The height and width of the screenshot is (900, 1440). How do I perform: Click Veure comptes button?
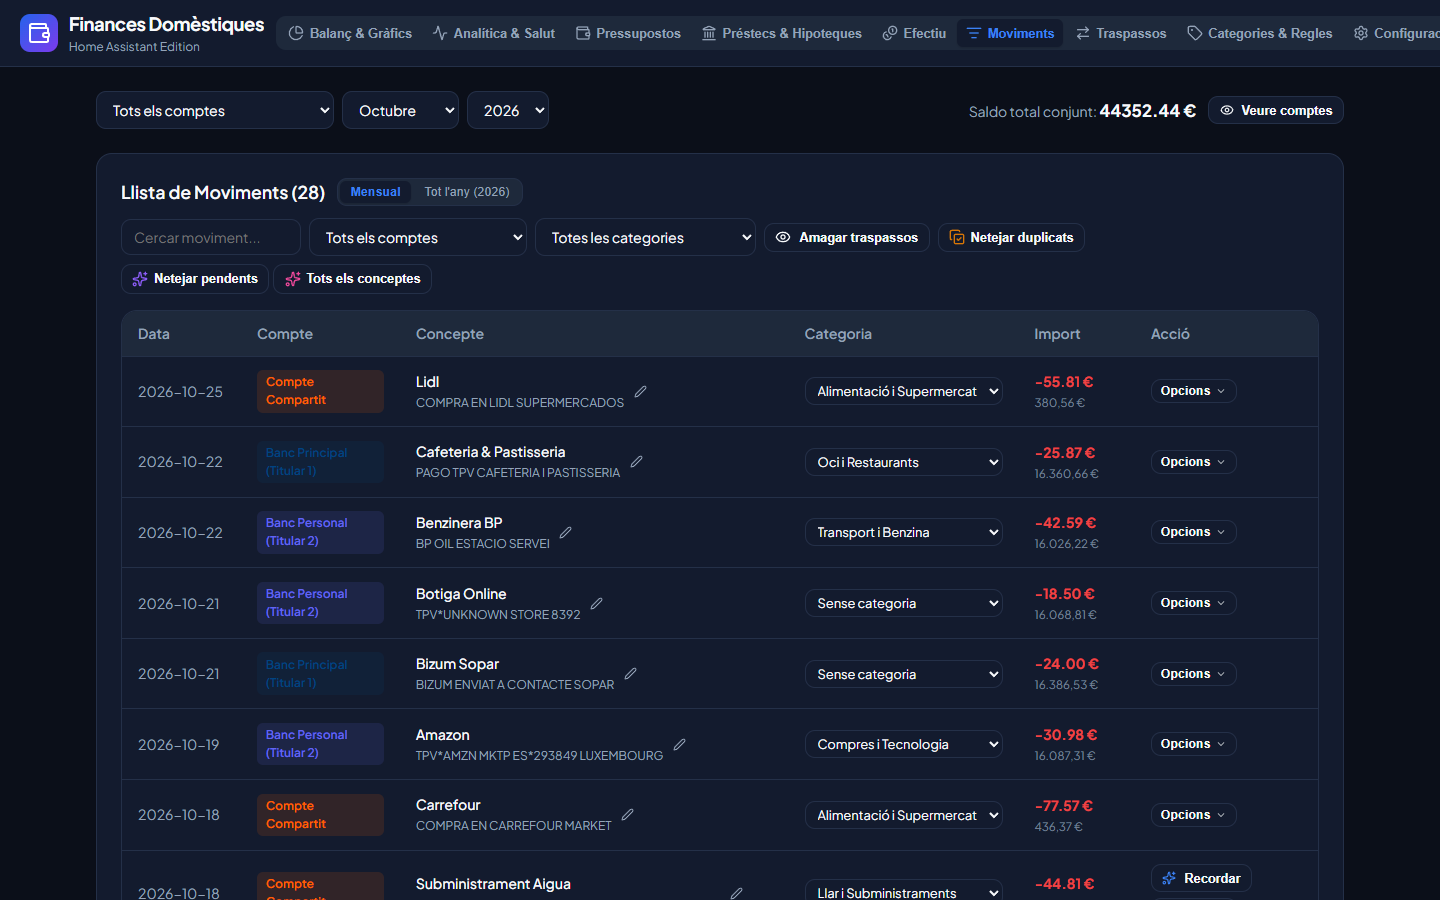pyautogui.click(x=1275, y=110)
